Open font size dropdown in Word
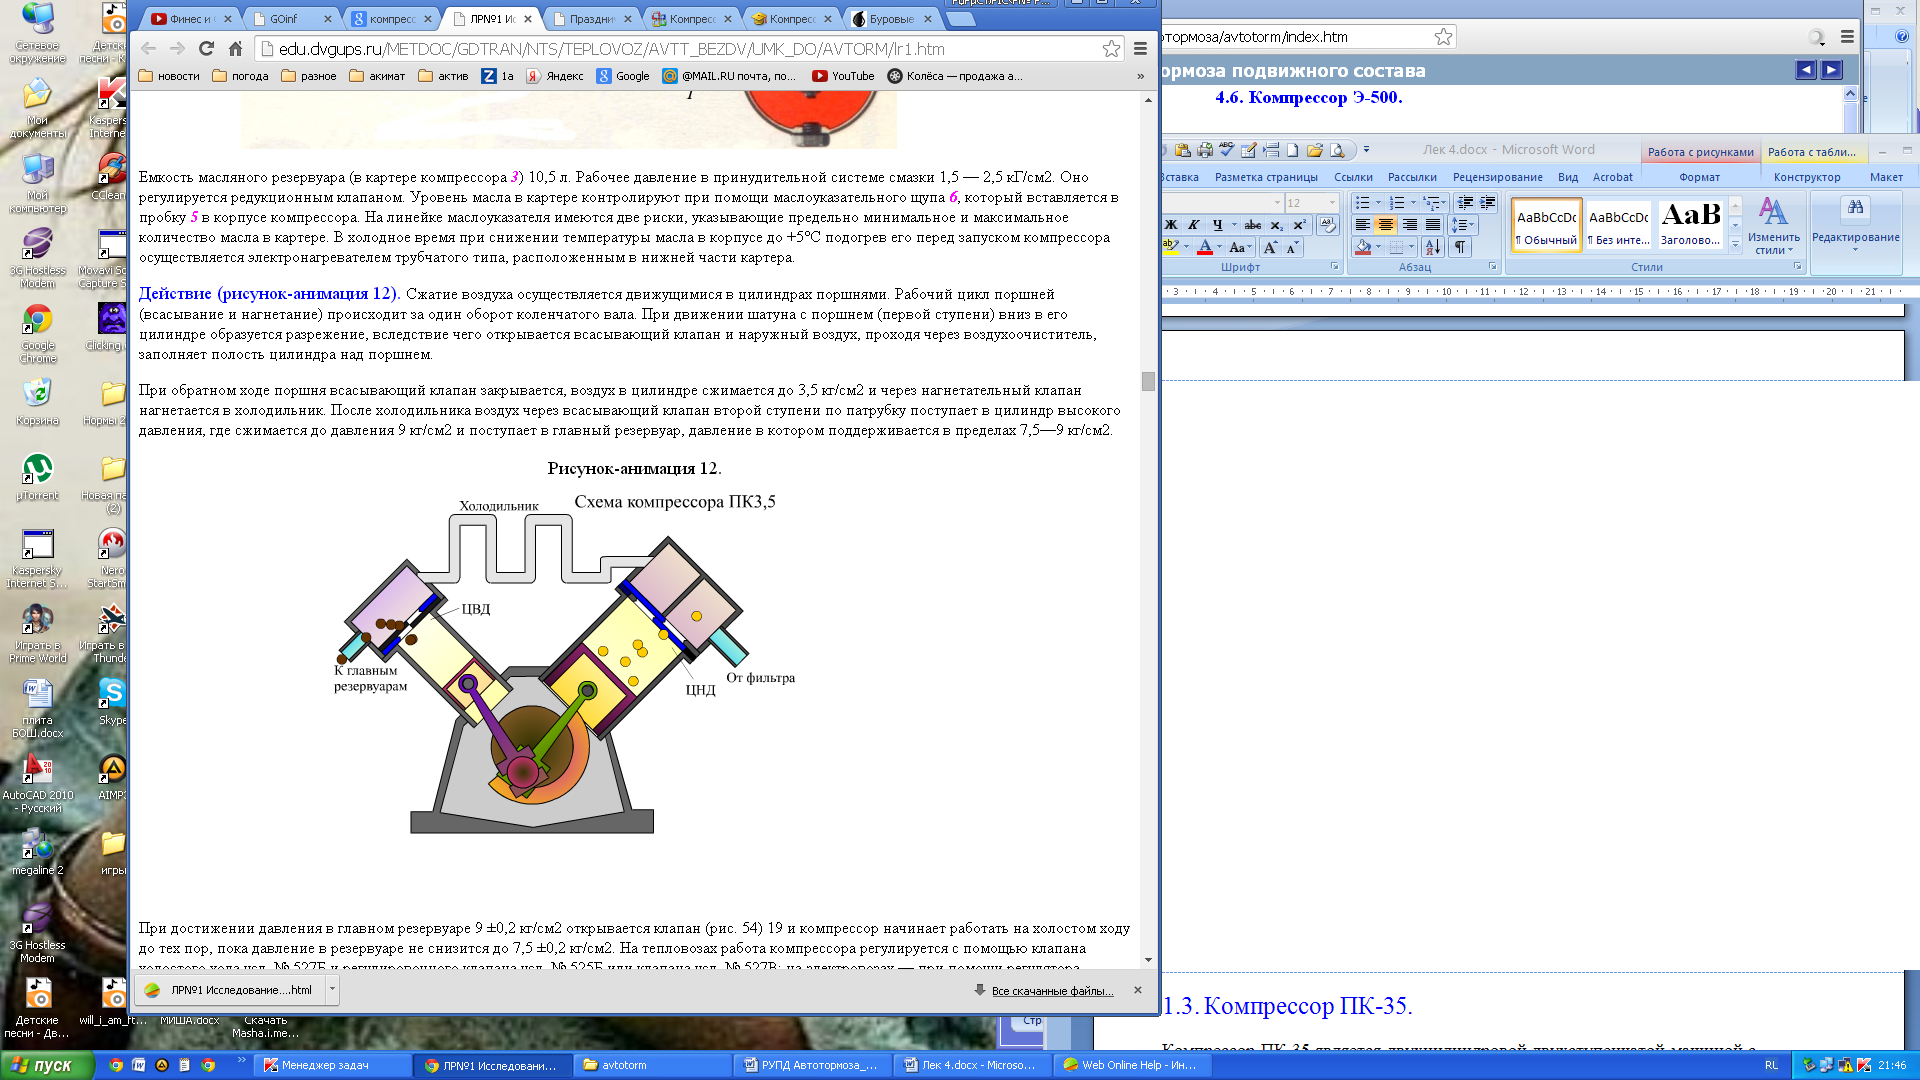 click(x=1332, y=203)
